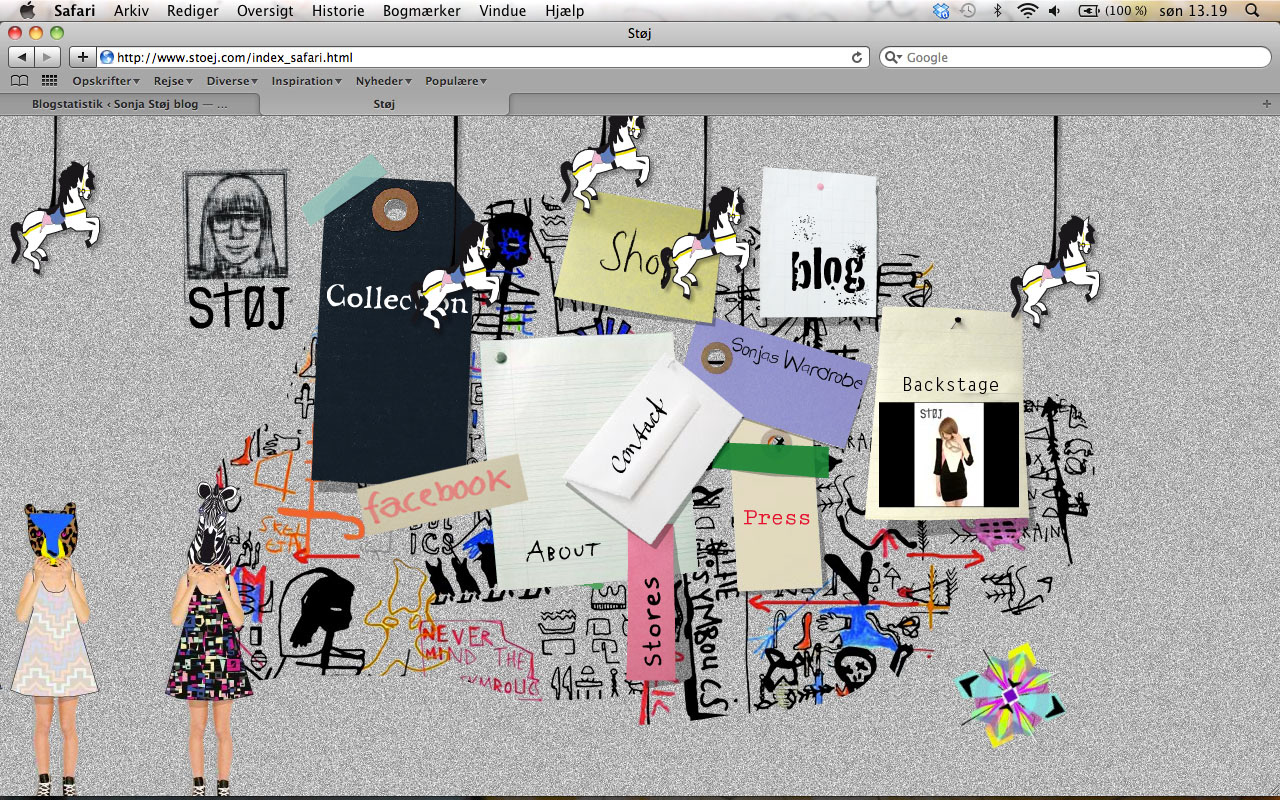The width and height of the screenshot is (1280, 800).
Task: Open the Rediger menu
Action: point(193,11)
